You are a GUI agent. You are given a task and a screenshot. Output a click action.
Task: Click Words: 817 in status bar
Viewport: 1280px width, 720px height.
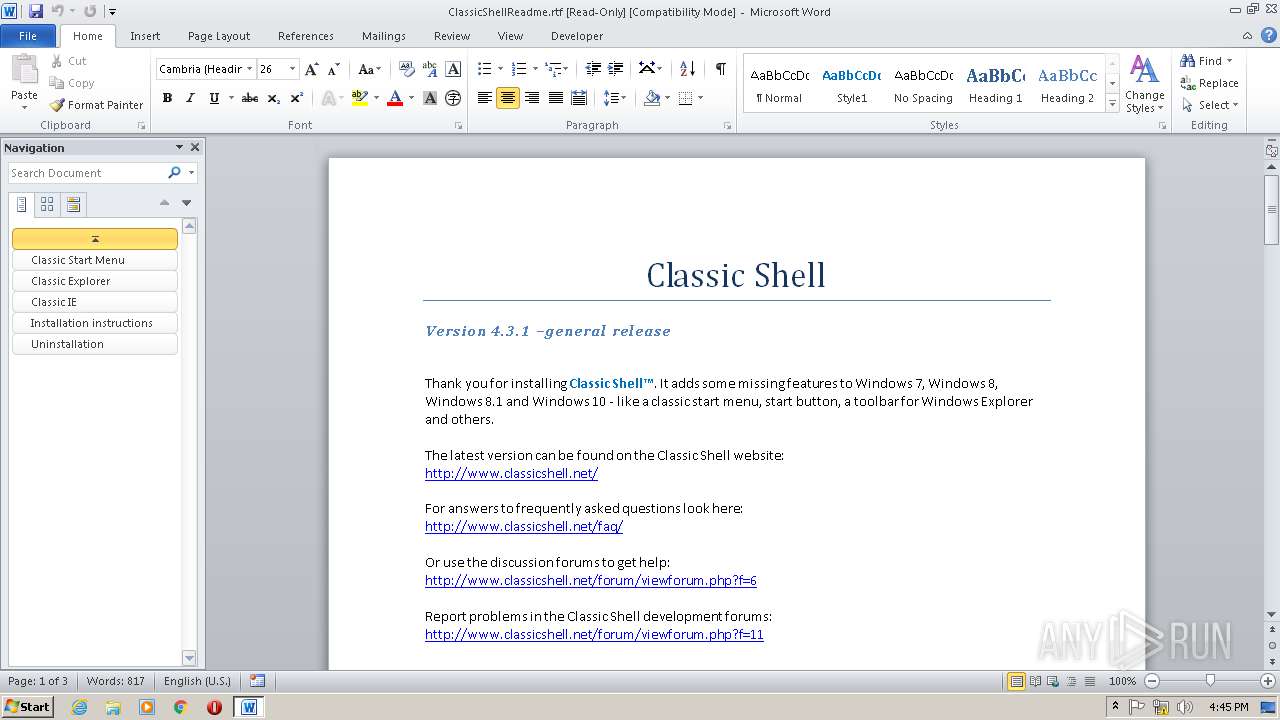116,681
